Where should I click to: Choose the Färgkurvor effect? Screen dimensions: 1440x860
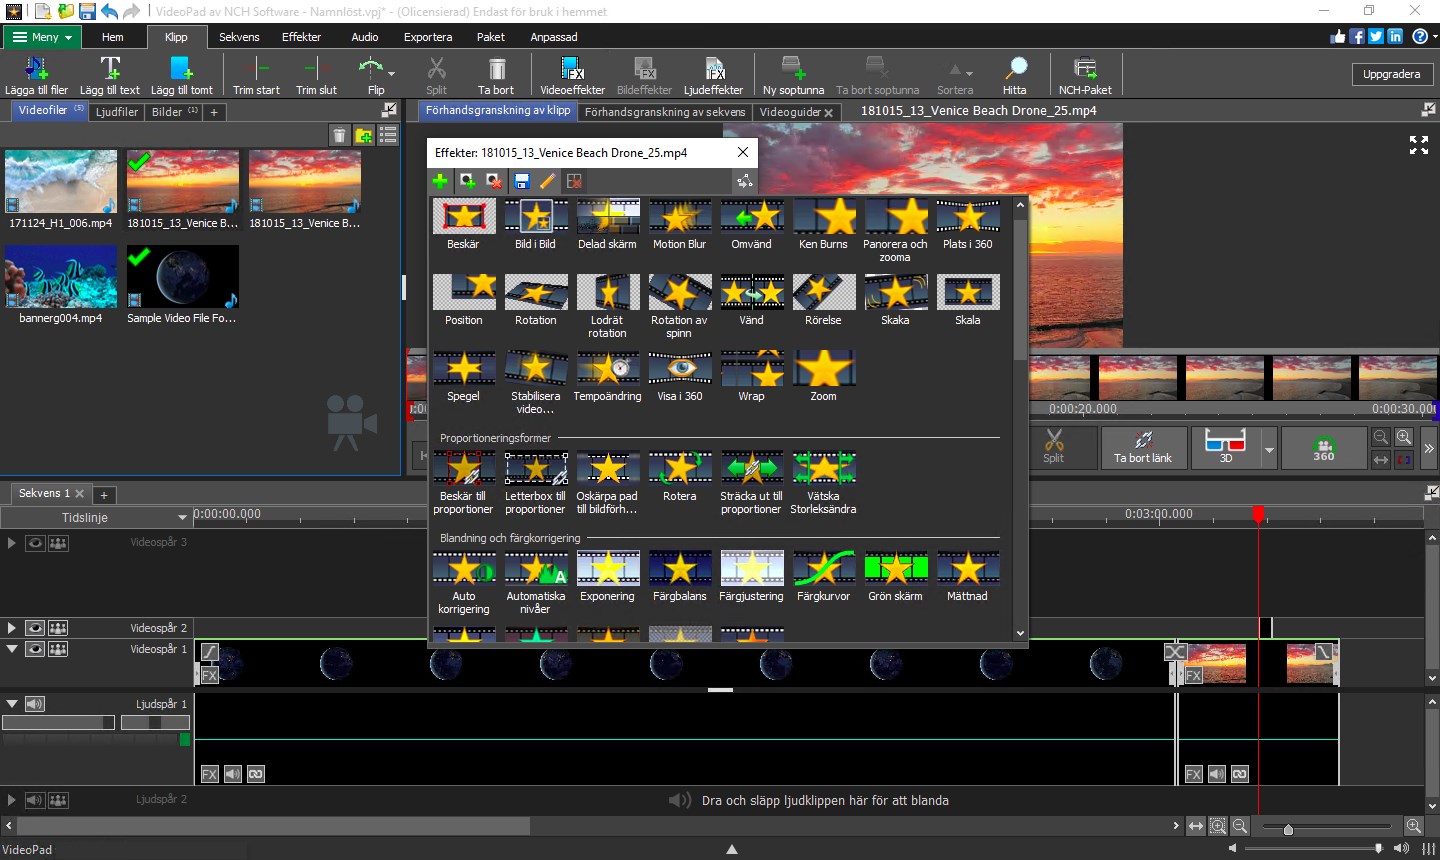point(823,576)
